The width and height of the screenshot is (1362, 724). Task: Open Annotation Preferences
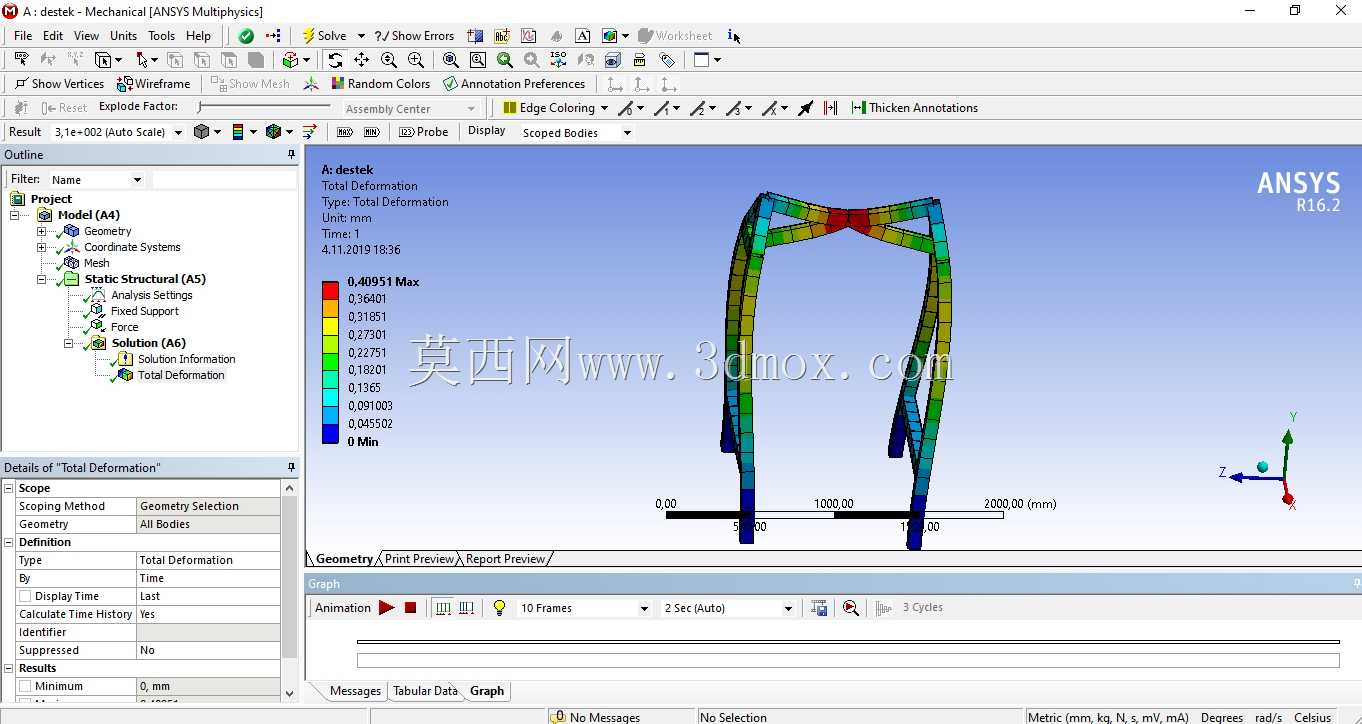(514, 84)
